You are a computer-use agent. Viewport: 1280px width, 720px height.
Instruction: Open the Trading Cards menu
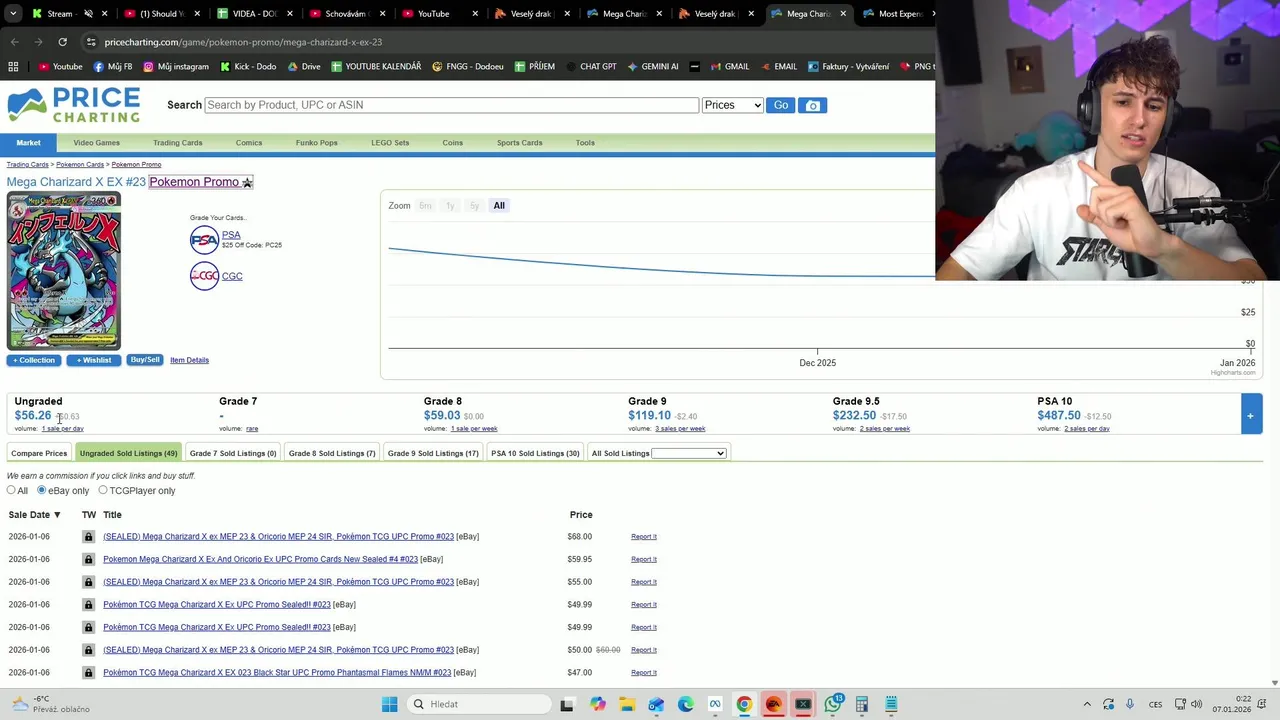click(177, 143)
